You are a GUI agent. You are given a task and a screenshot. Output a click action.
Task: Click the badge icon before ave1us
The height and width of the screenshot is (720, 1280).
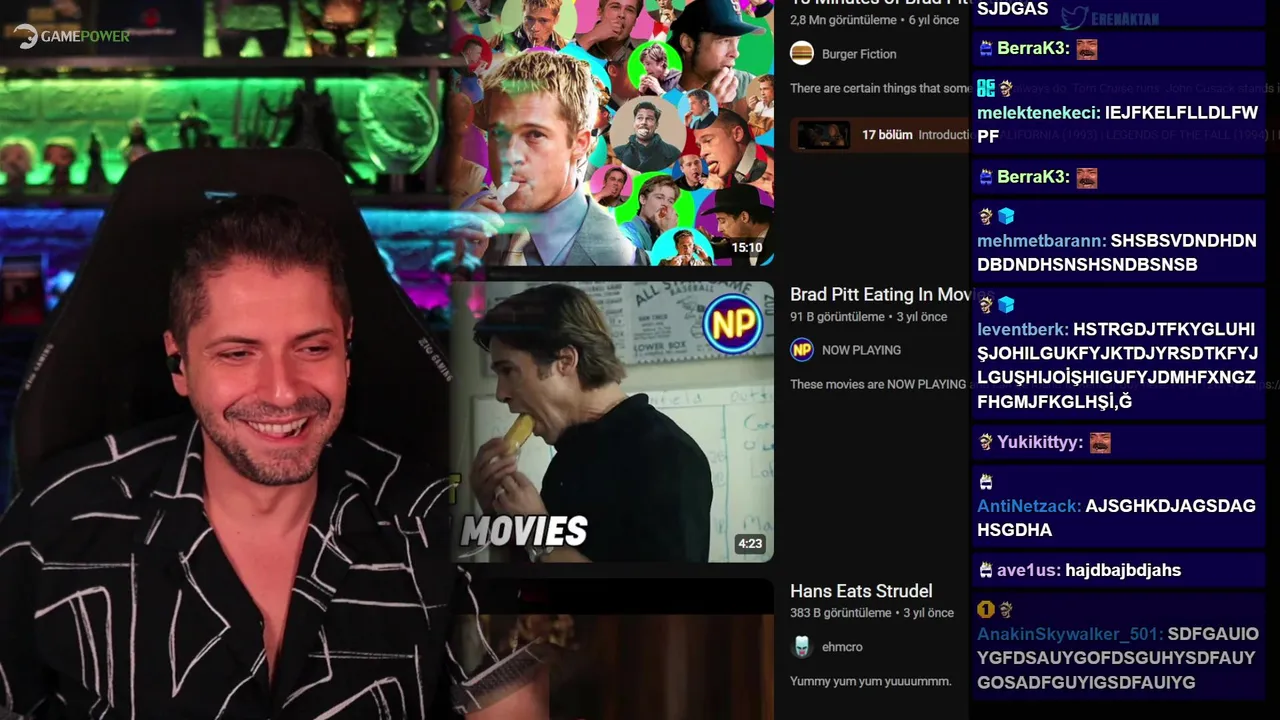pyautogui.click(x=986, y=570)
